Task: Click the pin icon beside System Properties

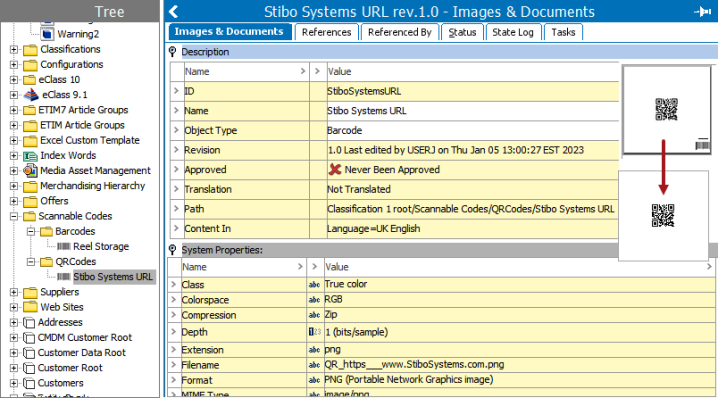Action: [172, 250]
